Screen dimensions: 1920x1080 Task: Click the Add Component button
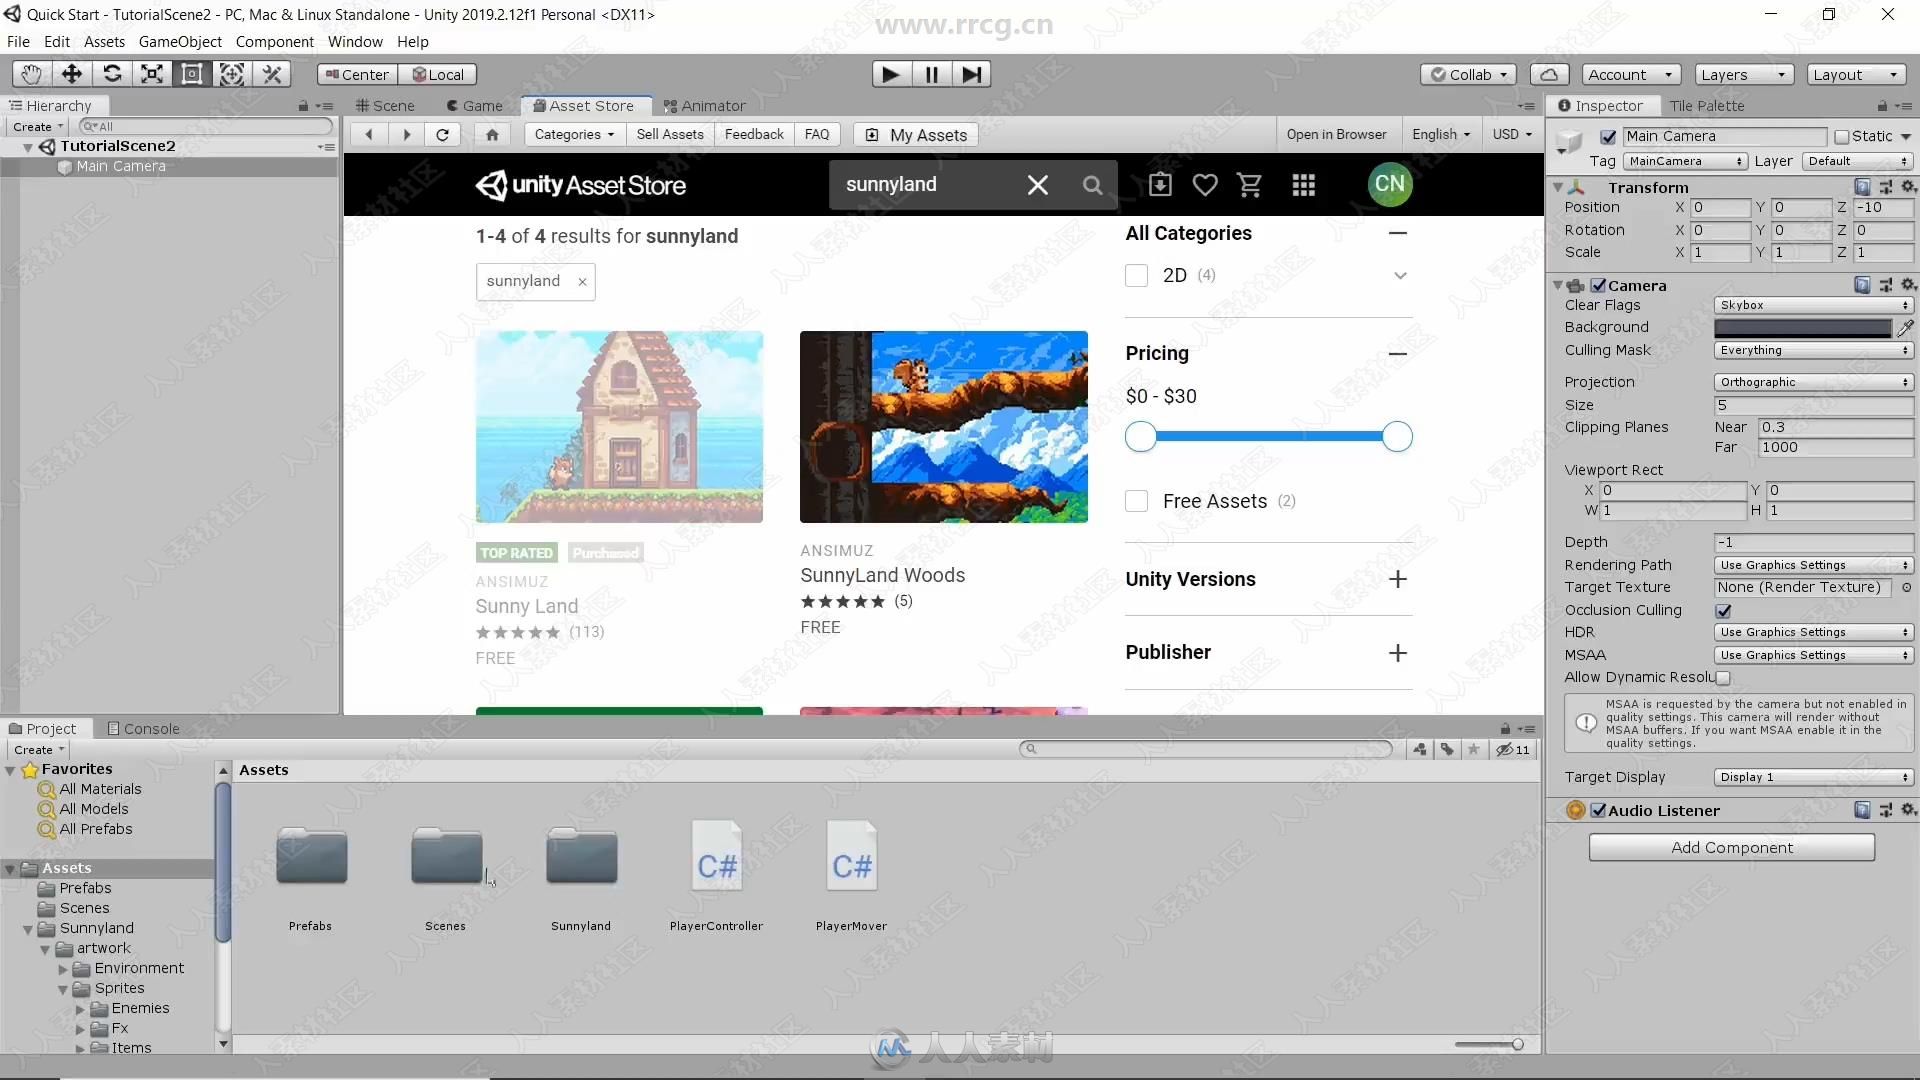tap(1731, 848)
